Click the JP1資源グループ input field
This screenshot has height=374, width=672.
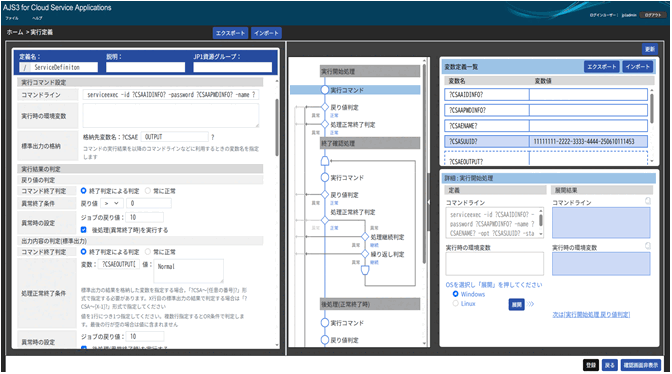pyautogui.click(x=233, y=67)
